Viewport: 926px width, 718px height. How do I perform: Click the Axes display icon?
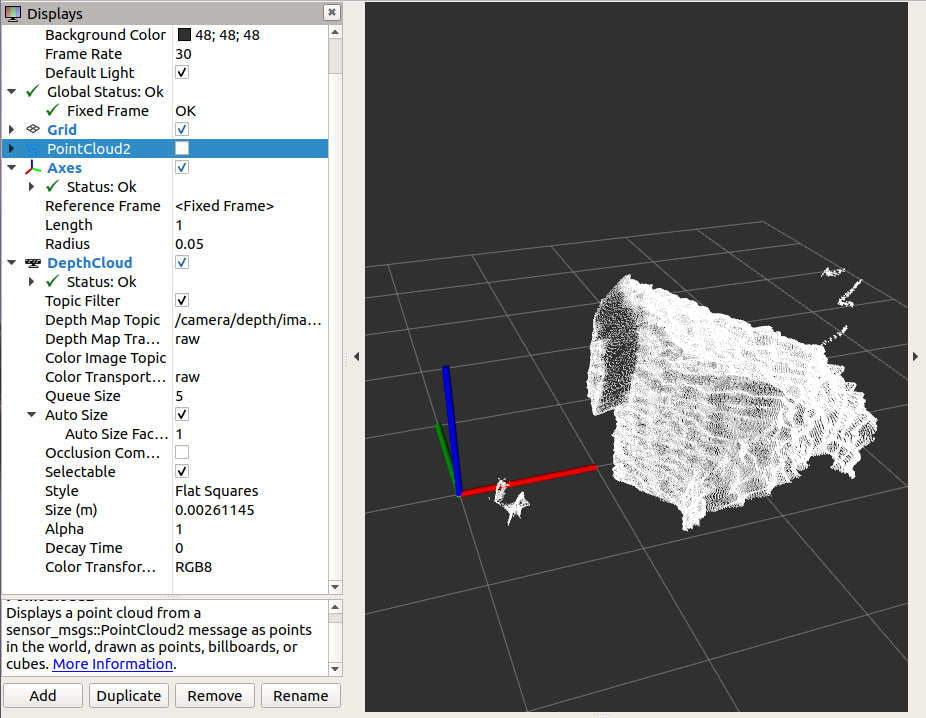[x=33, y=168]
